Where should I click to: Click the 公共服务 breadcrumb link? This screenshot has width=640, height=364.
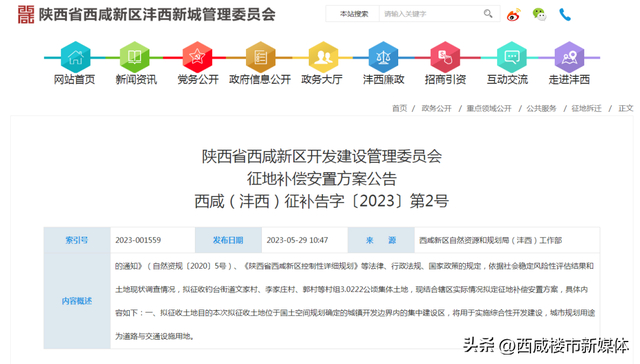pos(541,108)
